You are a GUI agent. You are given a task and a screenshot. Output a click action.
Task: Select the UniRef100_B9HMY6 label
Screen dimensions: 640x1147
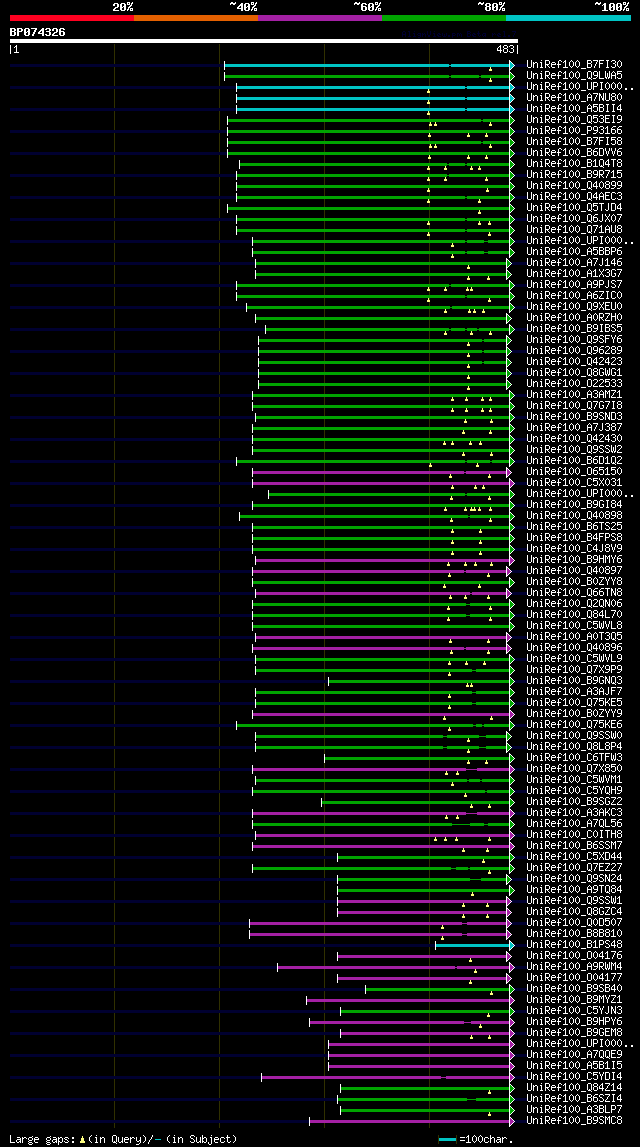[x=574, y=560]
